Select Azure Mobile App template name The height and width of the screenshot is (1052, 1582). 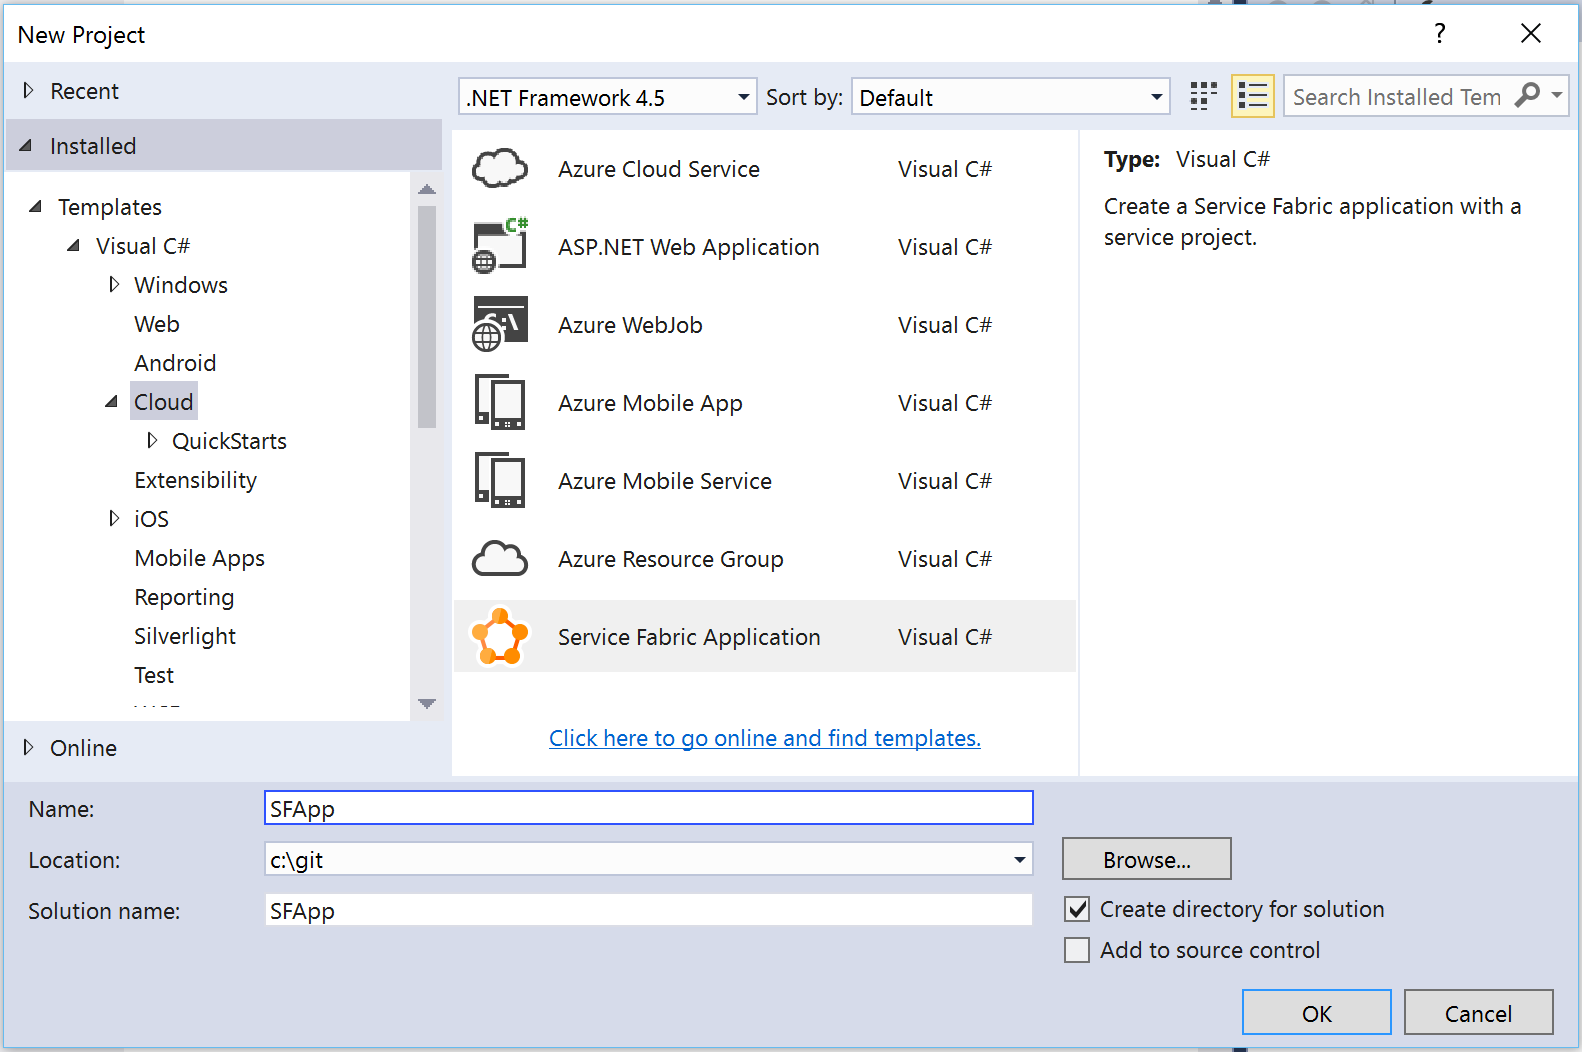(x=650, y=403)
